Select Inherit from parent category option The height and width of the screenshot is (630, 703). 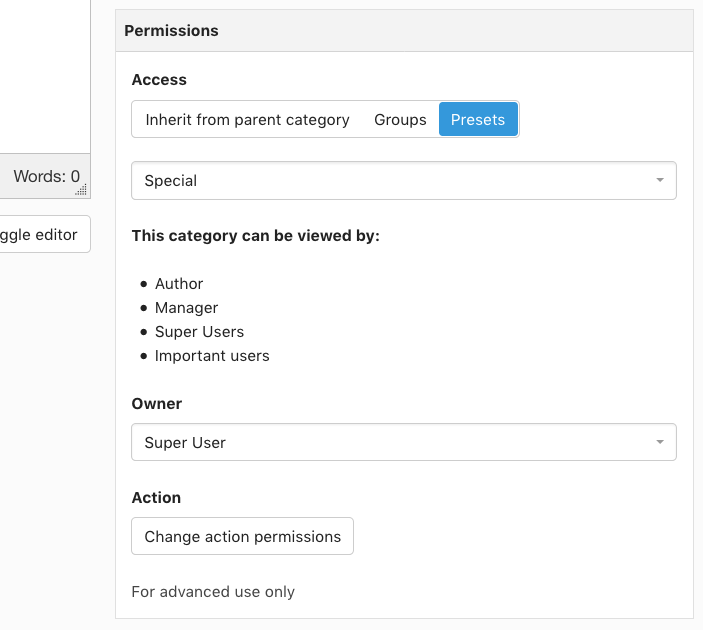247,120
